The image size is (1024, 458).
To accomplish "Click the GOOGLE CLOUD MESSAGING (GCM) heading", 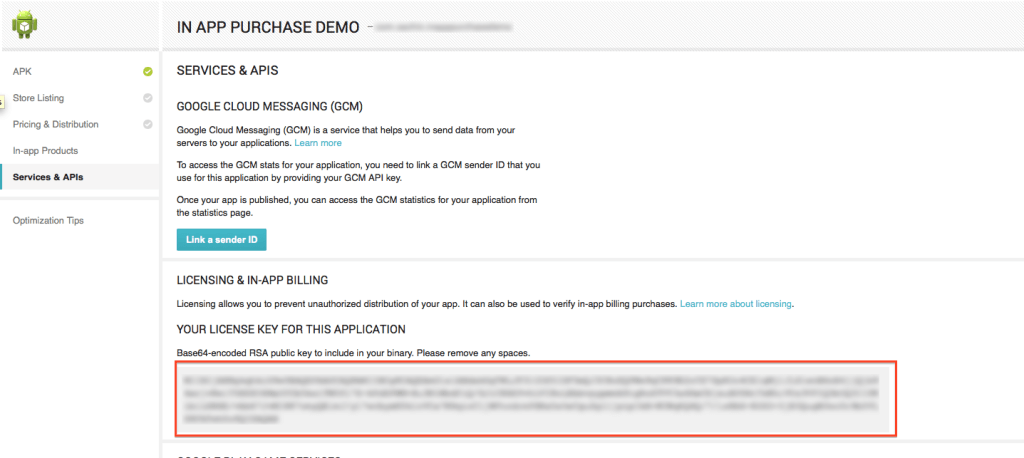I will pos(270,106).
